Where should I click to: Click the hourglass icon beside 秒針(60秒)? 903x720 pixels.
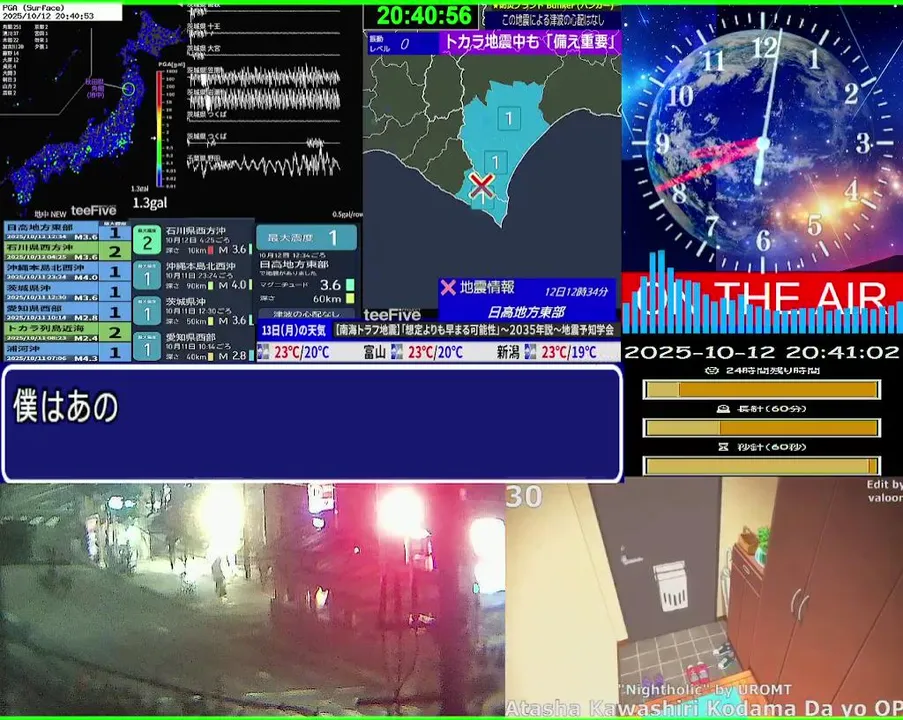pos(723,446)
